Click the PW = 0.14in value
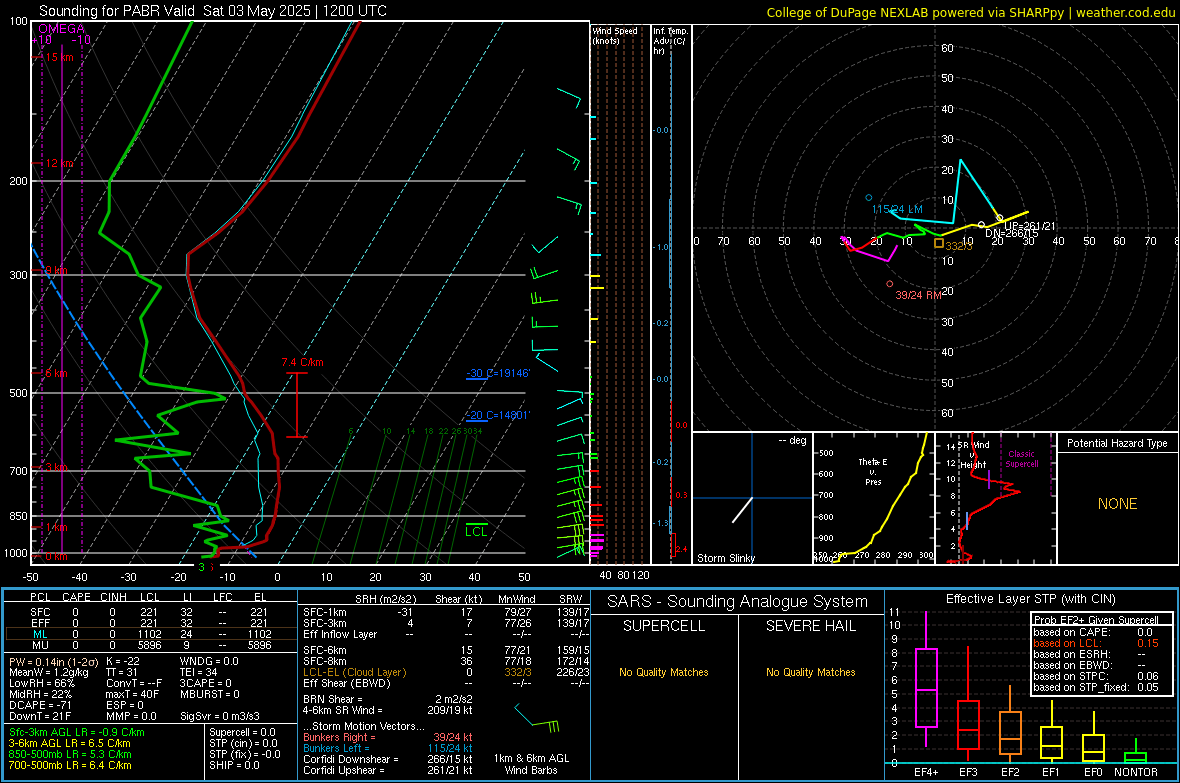This screenshot has height=783, width=1180. tap(54, 661)
